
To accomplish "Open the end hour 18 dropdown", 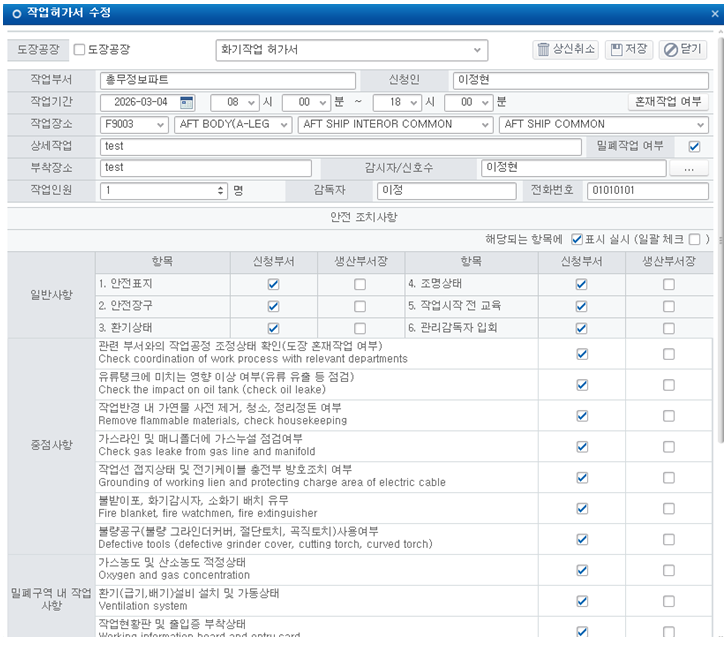I will [397, 102].
